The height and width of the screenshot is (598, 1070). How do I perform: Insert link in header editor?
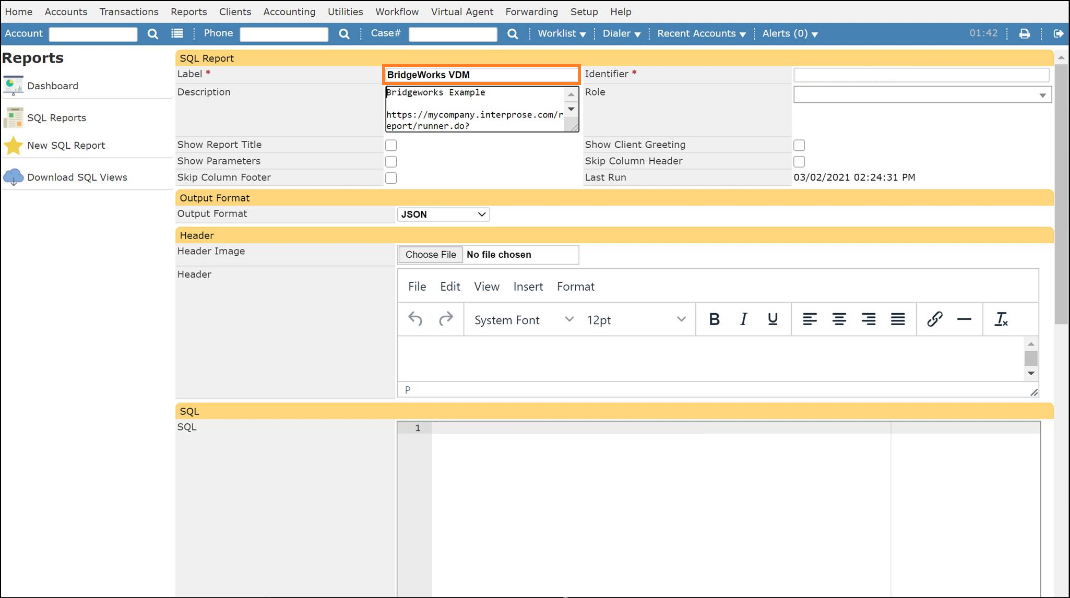[x=934, y=319]
